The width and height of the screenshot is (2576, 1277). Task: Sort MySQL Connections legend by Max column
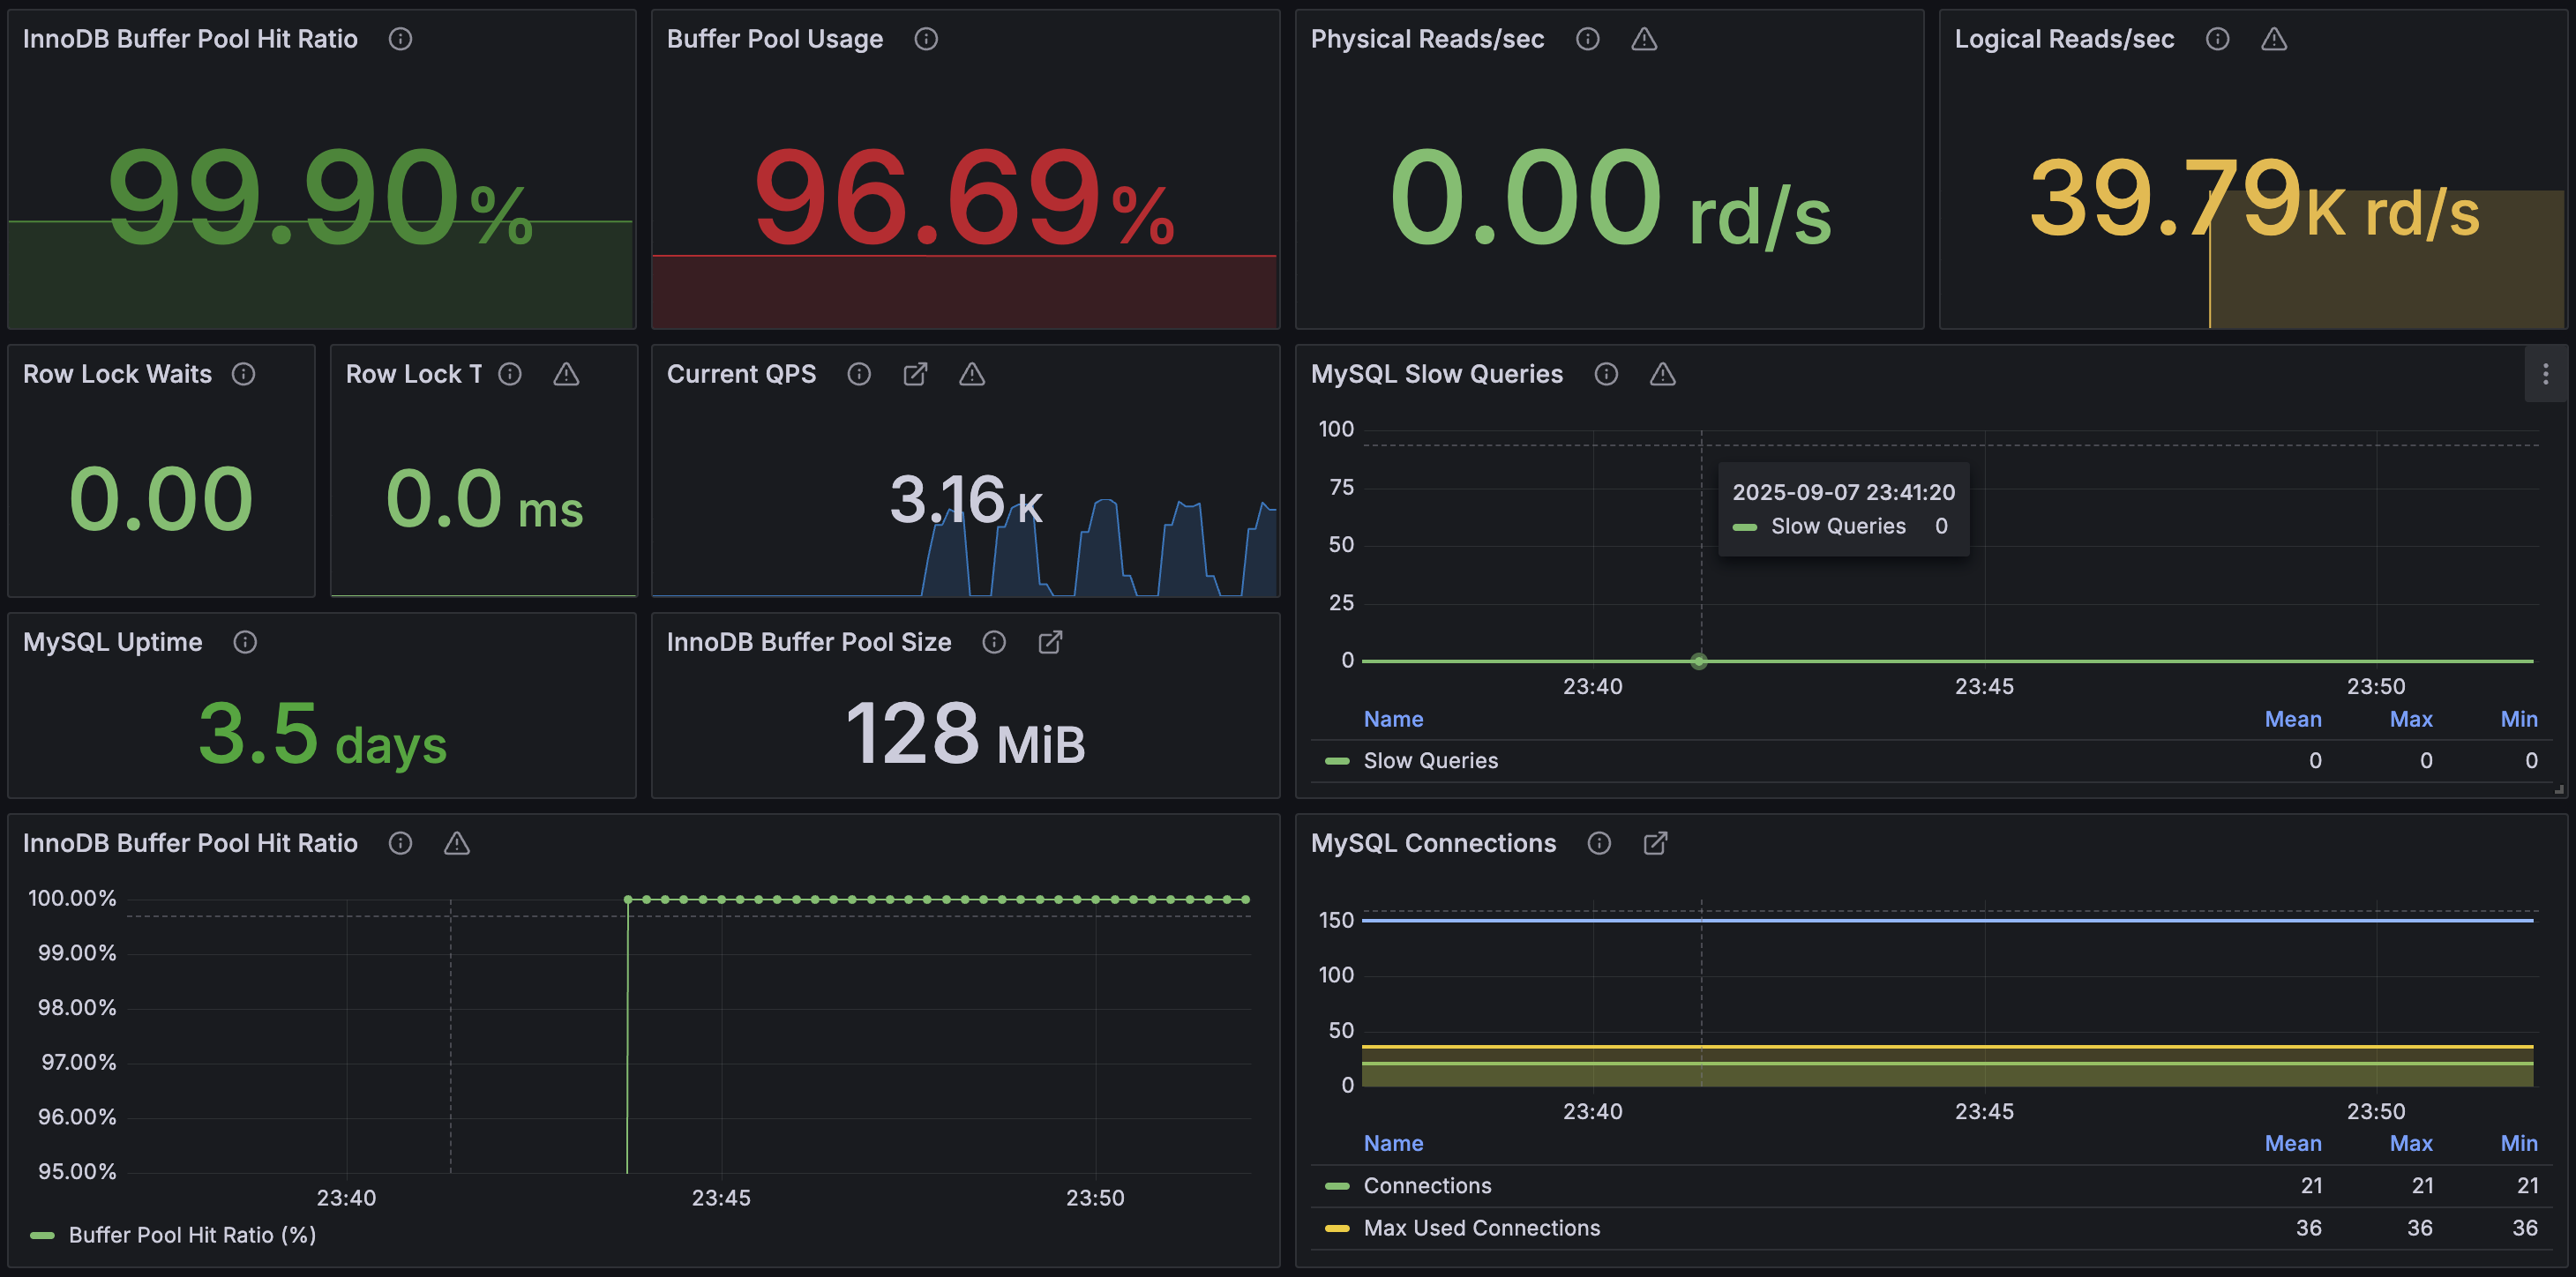click(x=2410, y=1143)
